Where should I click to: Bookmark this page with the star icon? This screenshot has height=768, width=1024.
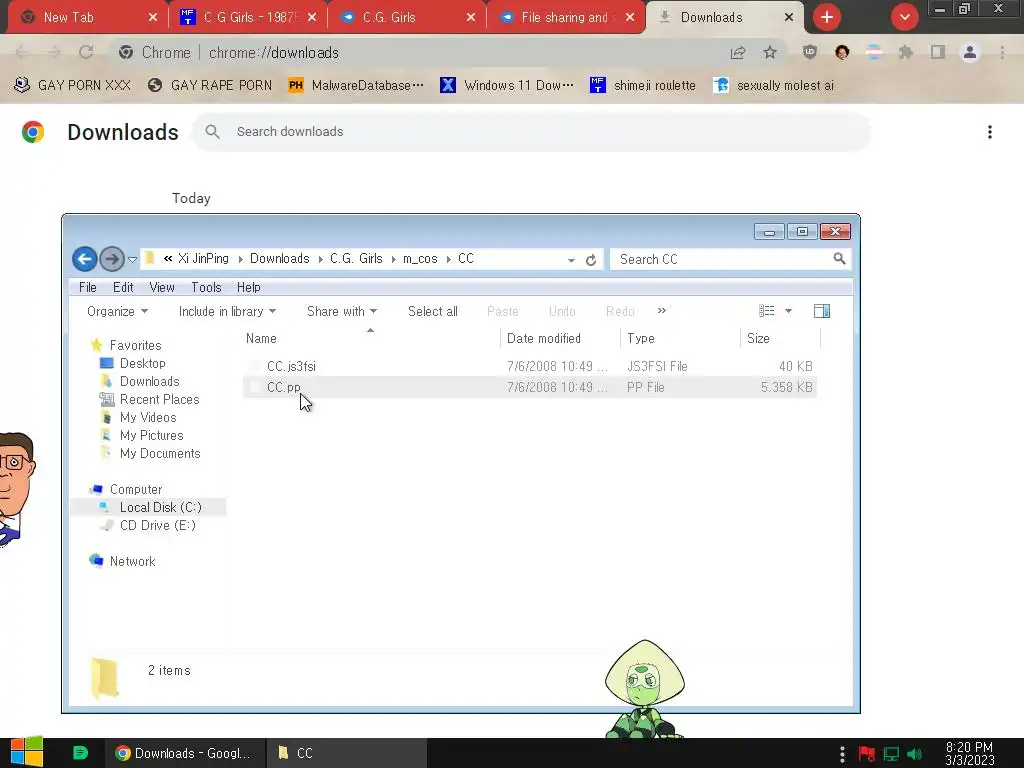[770, 52]
